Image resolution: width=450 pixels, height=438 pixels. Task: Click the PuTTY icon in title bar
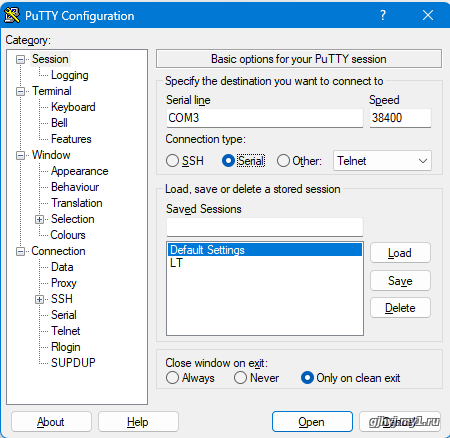coord(12,15)
